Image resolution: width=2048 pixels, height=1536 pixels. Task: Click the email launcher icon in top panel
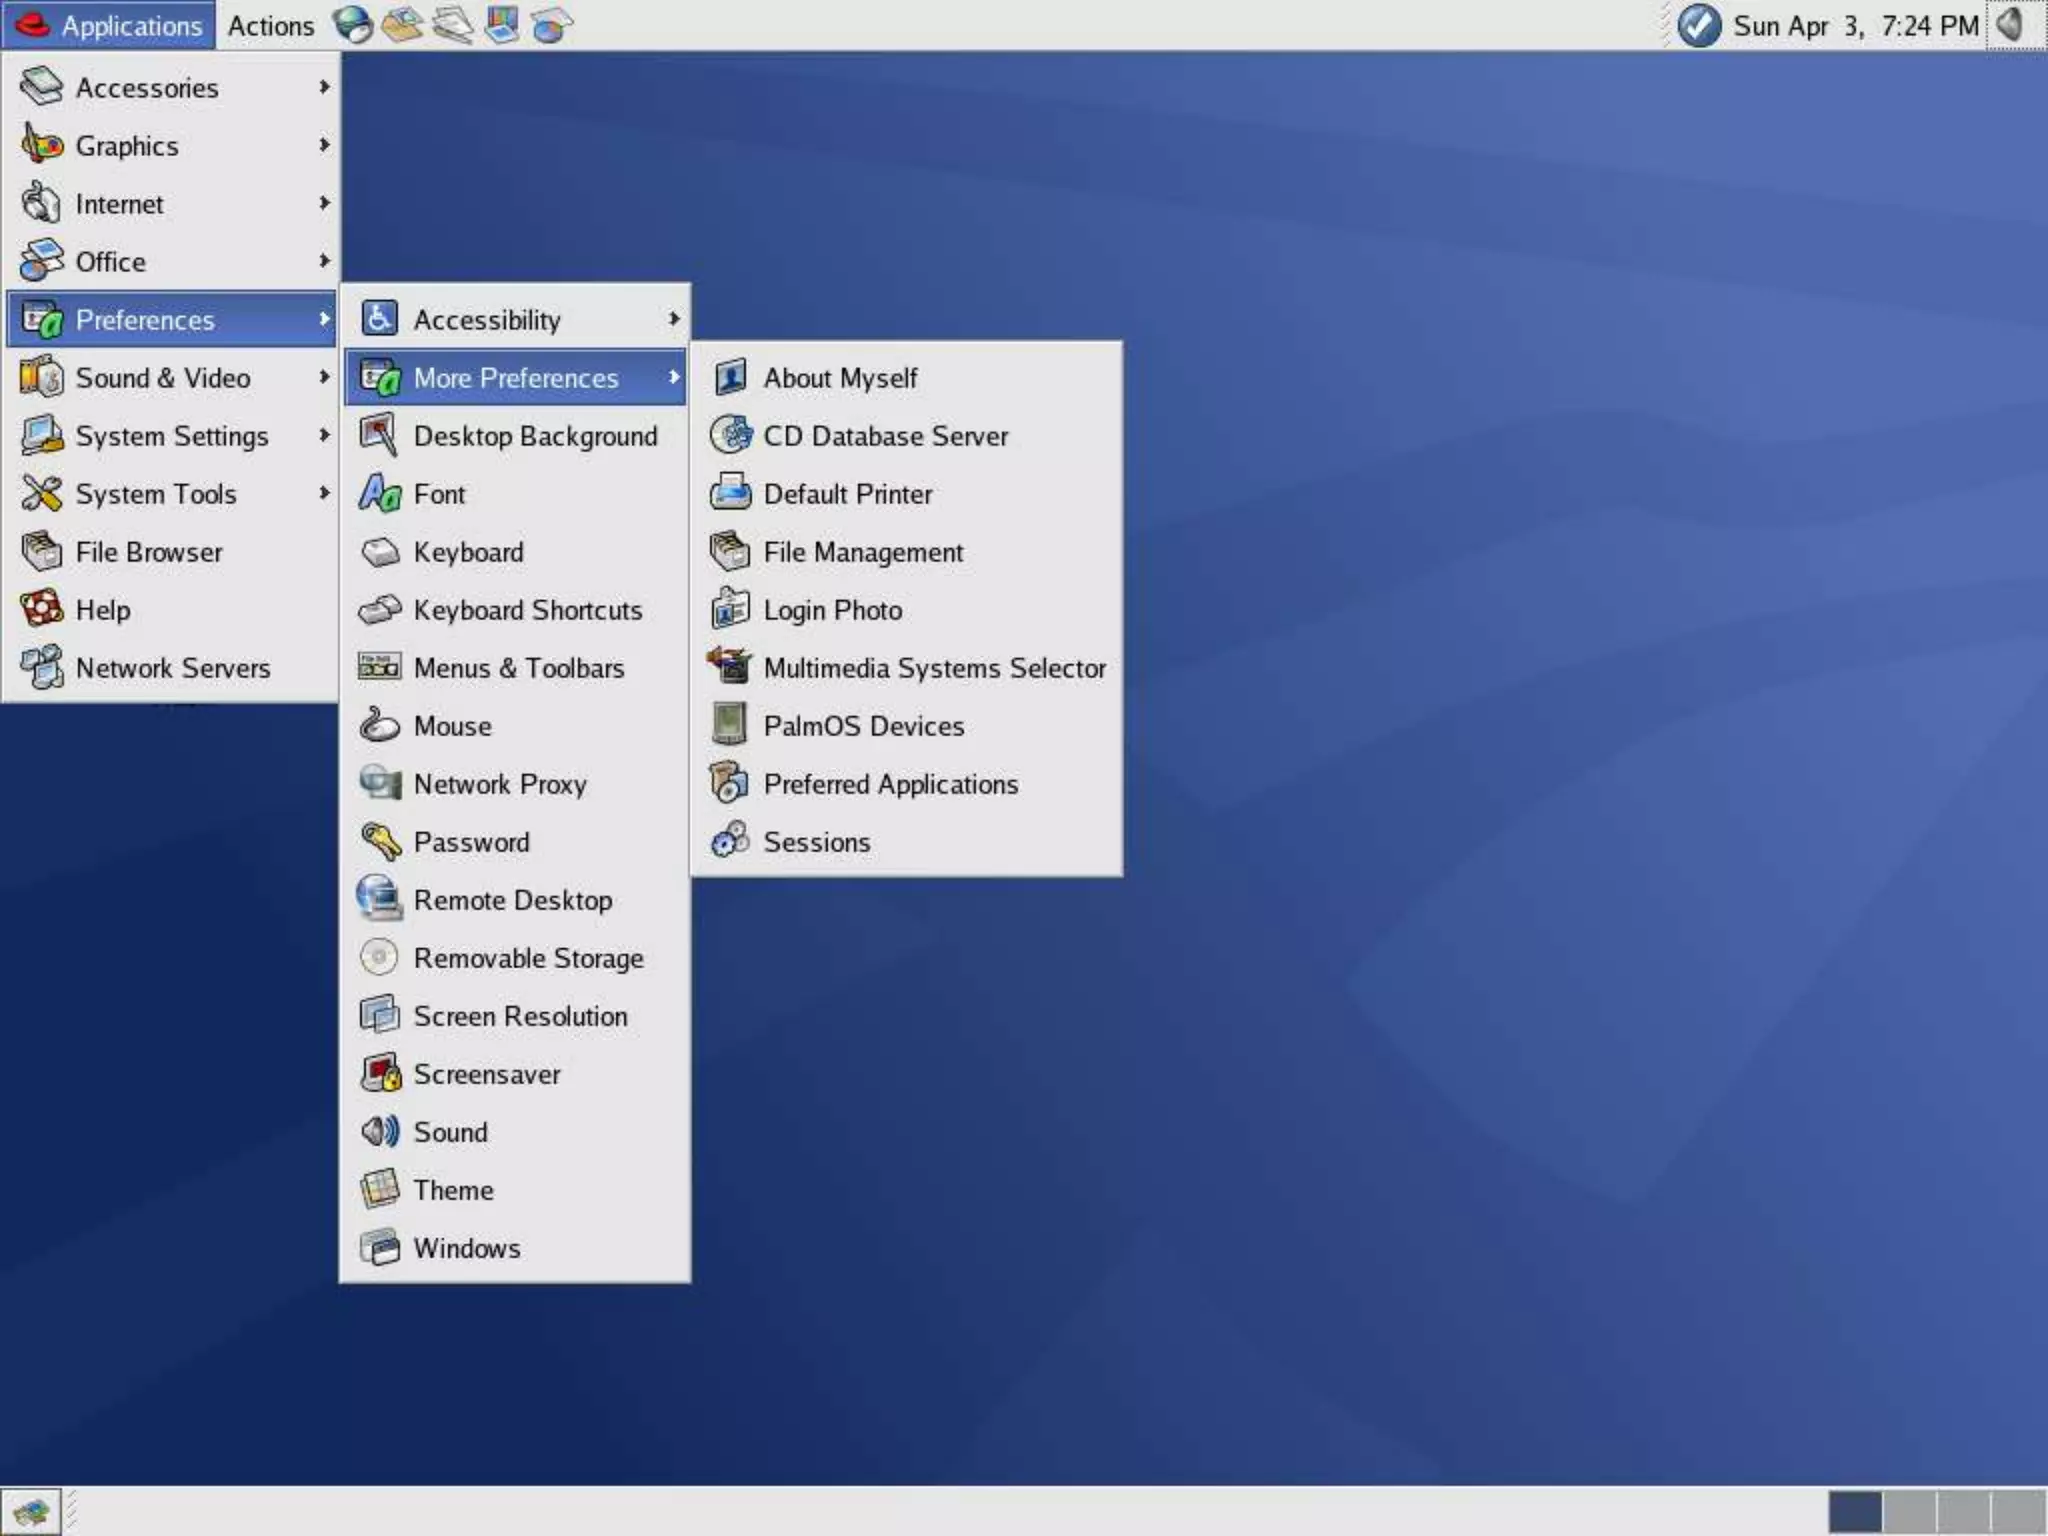[x=402, y=25]
